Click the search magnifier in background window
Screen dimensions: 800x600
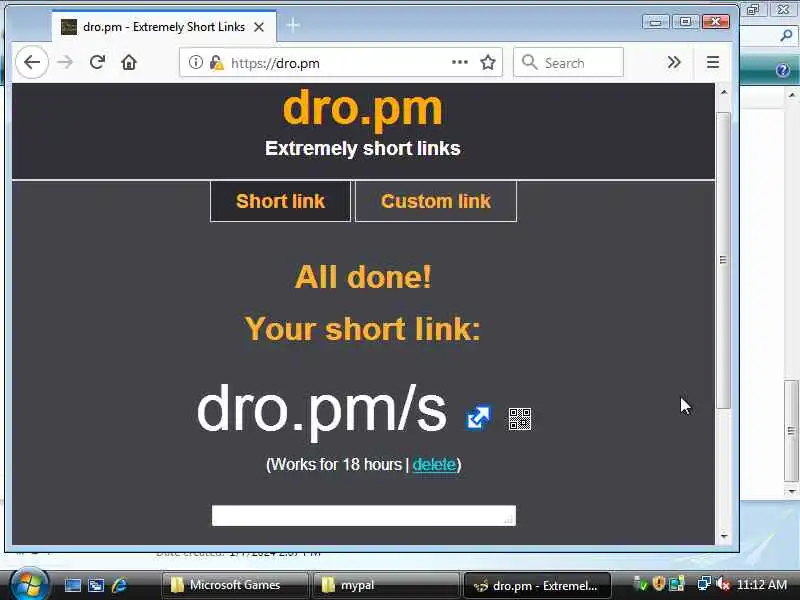[x=786, y=35]
